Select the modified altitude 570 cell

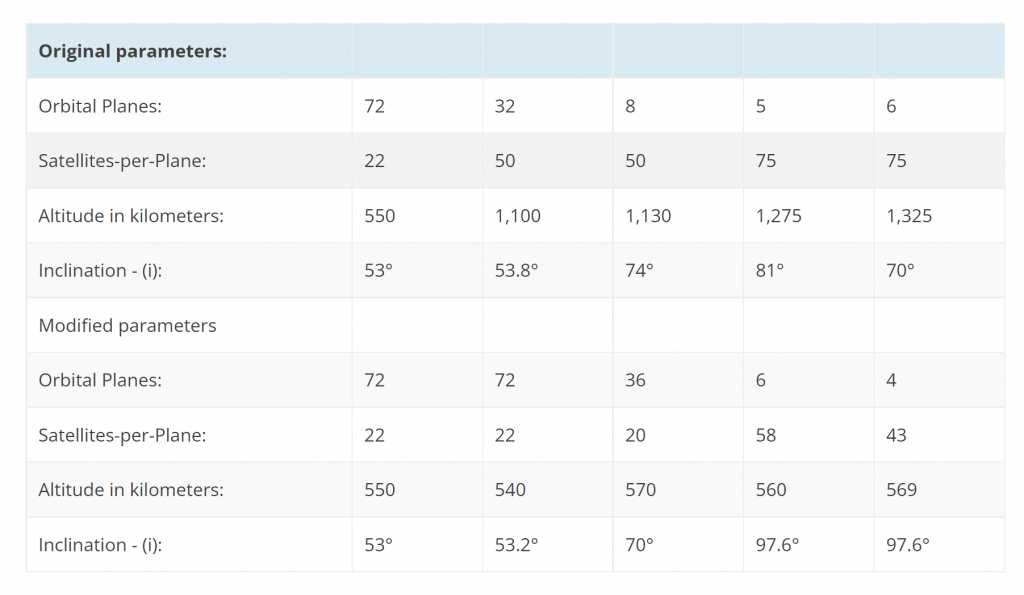tap(678, 490)
